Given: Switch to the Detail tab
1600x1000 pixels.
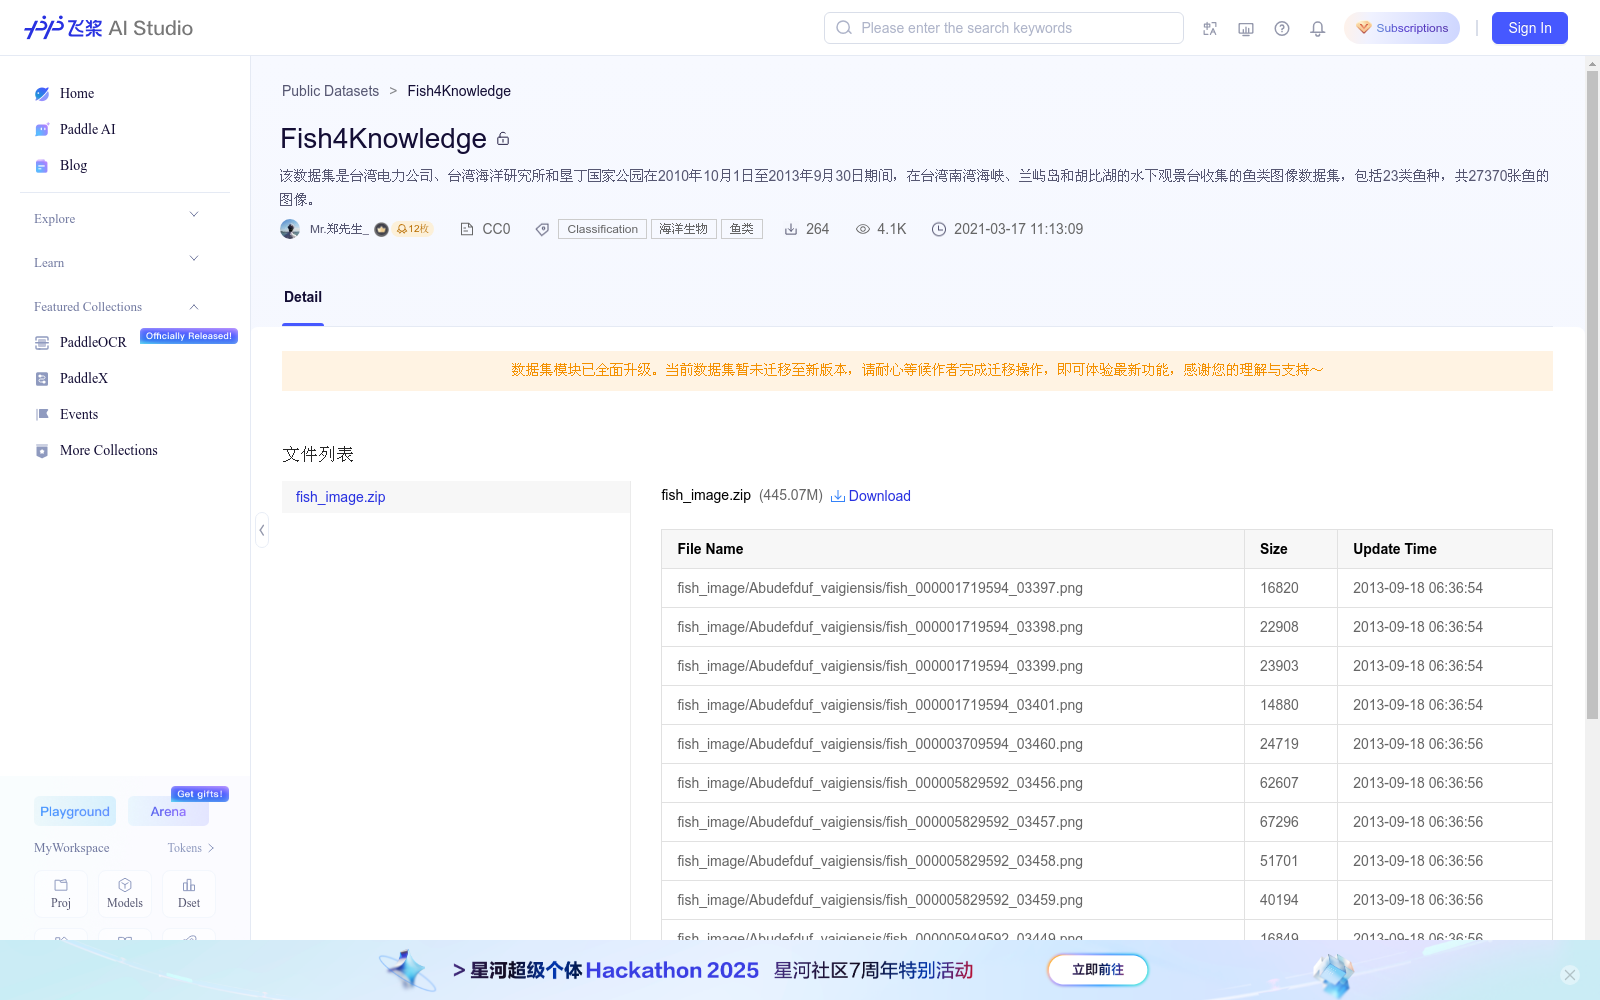Looking at the screenshot, I should (x=303, y=297).
